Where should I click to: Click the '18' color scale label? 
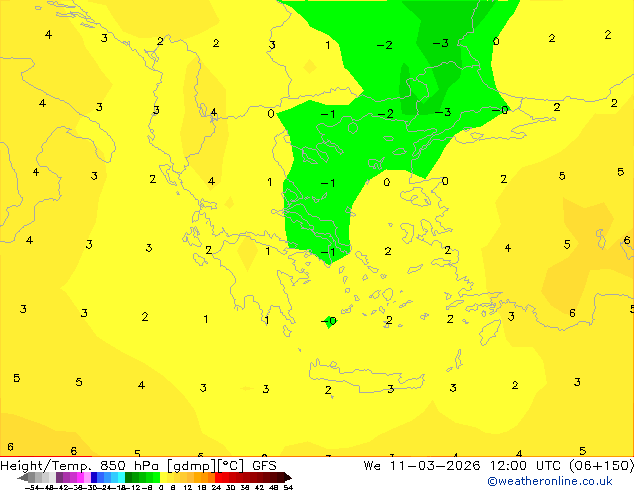coord(202,488)
